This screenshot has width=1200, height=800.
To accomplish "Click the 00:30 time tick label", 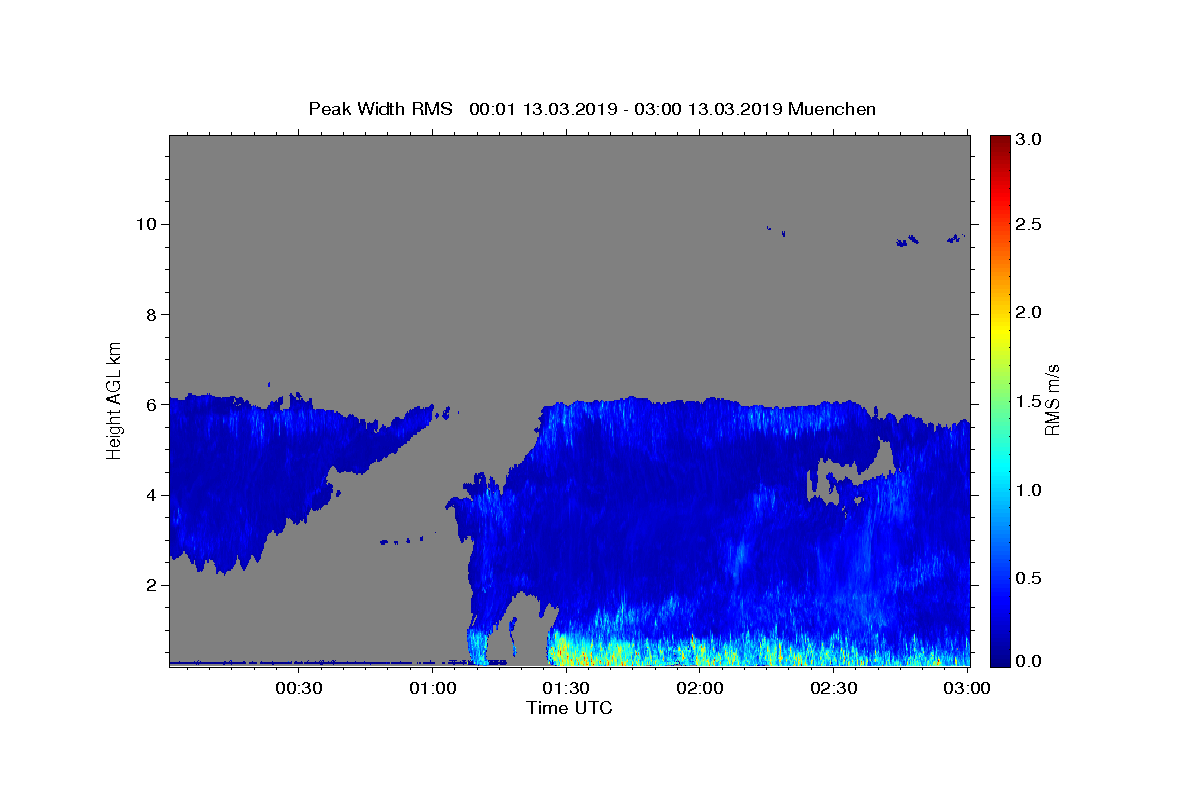I will pyautogui.click(x=298, y=688).
